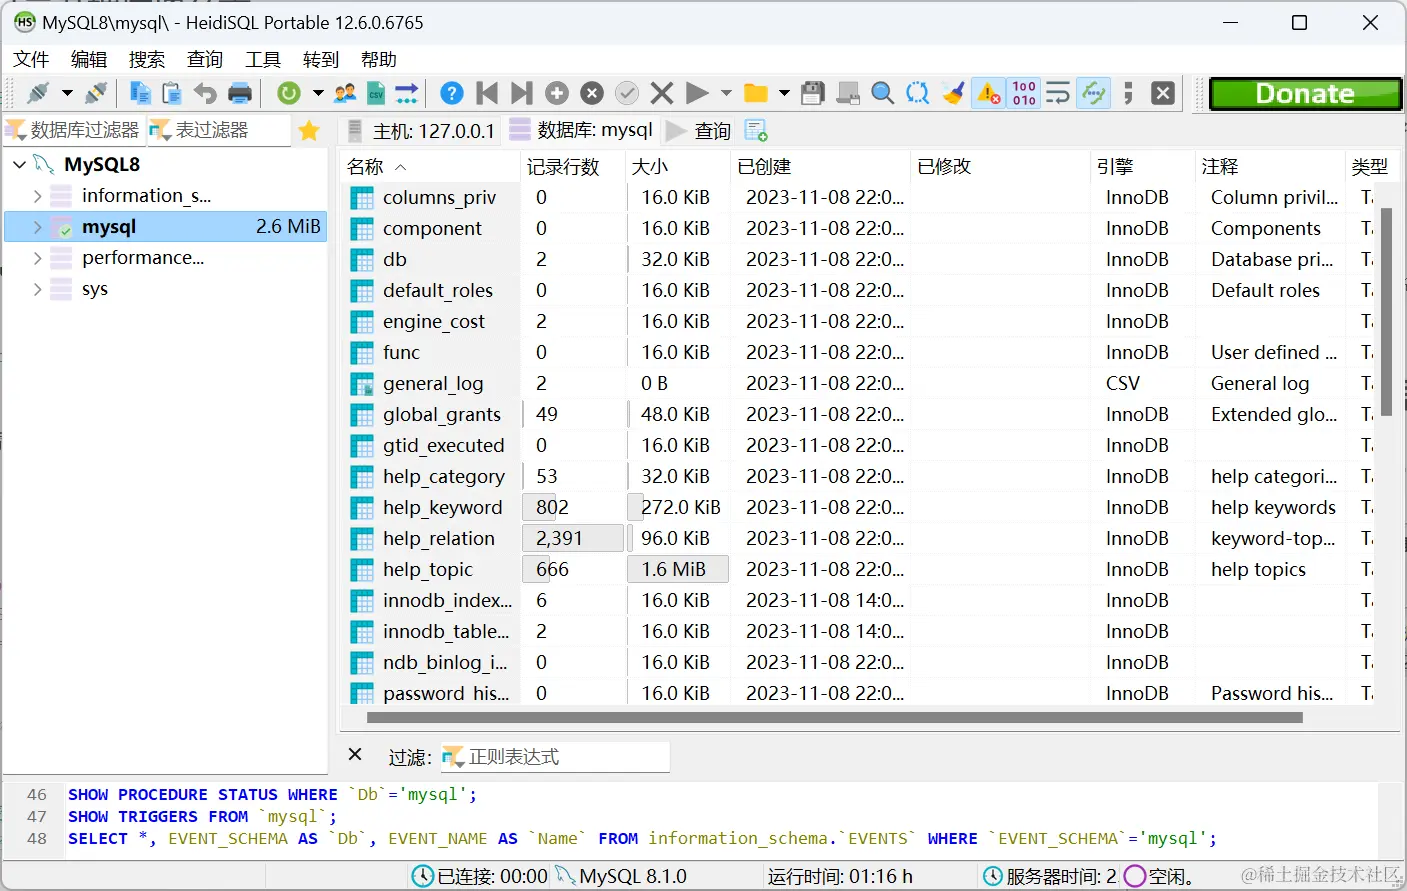Image resolution: width=1407 pixels, height=891 pixels.
Task: Sort by the 名称 column header
Action: (x=431, y=167)
